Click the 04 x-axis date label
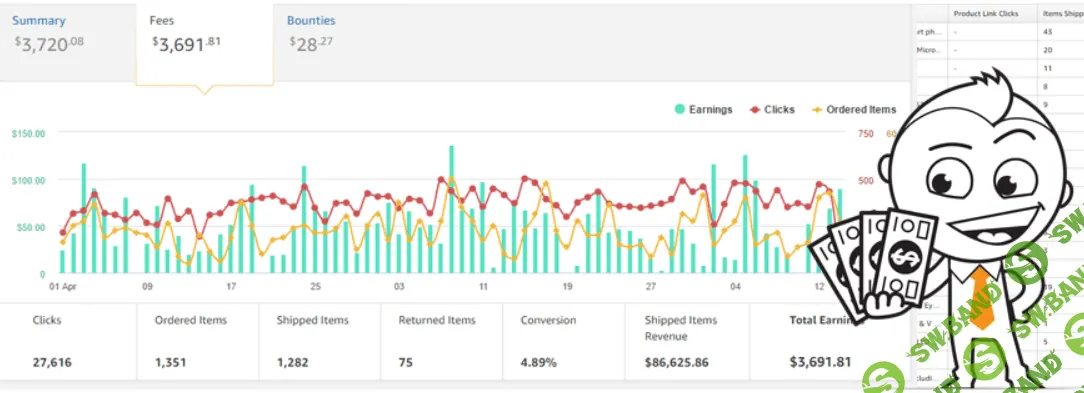The height and width of the screenshot is (393, 1084). tap(736, 286)
